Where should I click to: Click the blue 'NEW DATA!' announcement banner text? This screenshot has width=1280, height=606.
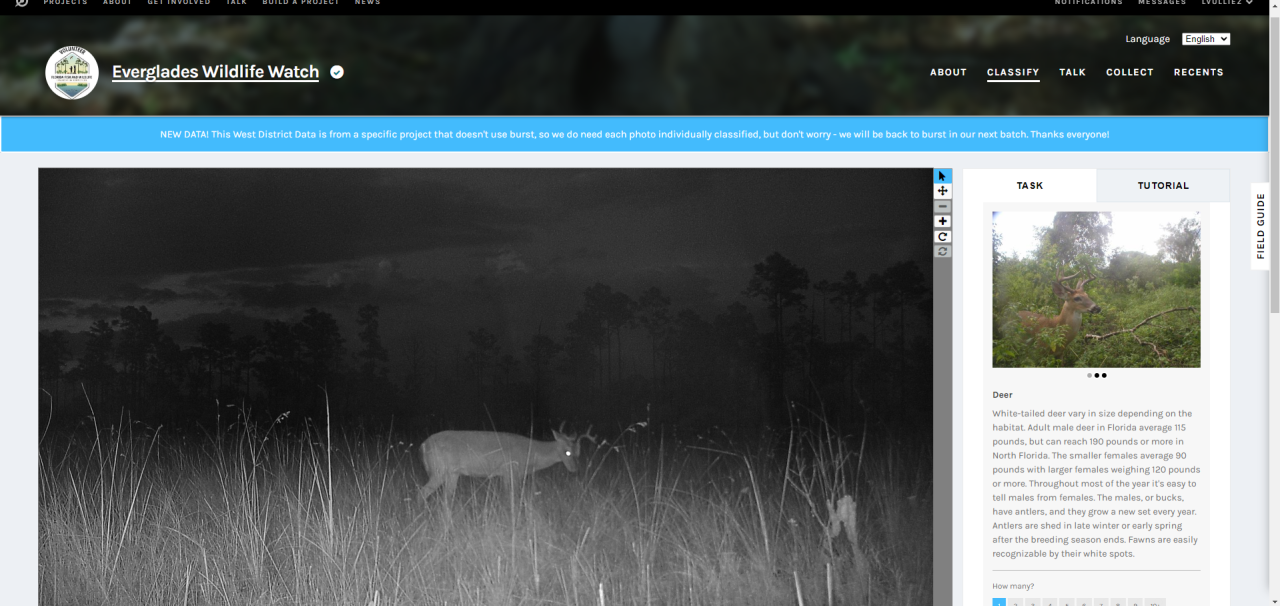click(x=634, y=134)
